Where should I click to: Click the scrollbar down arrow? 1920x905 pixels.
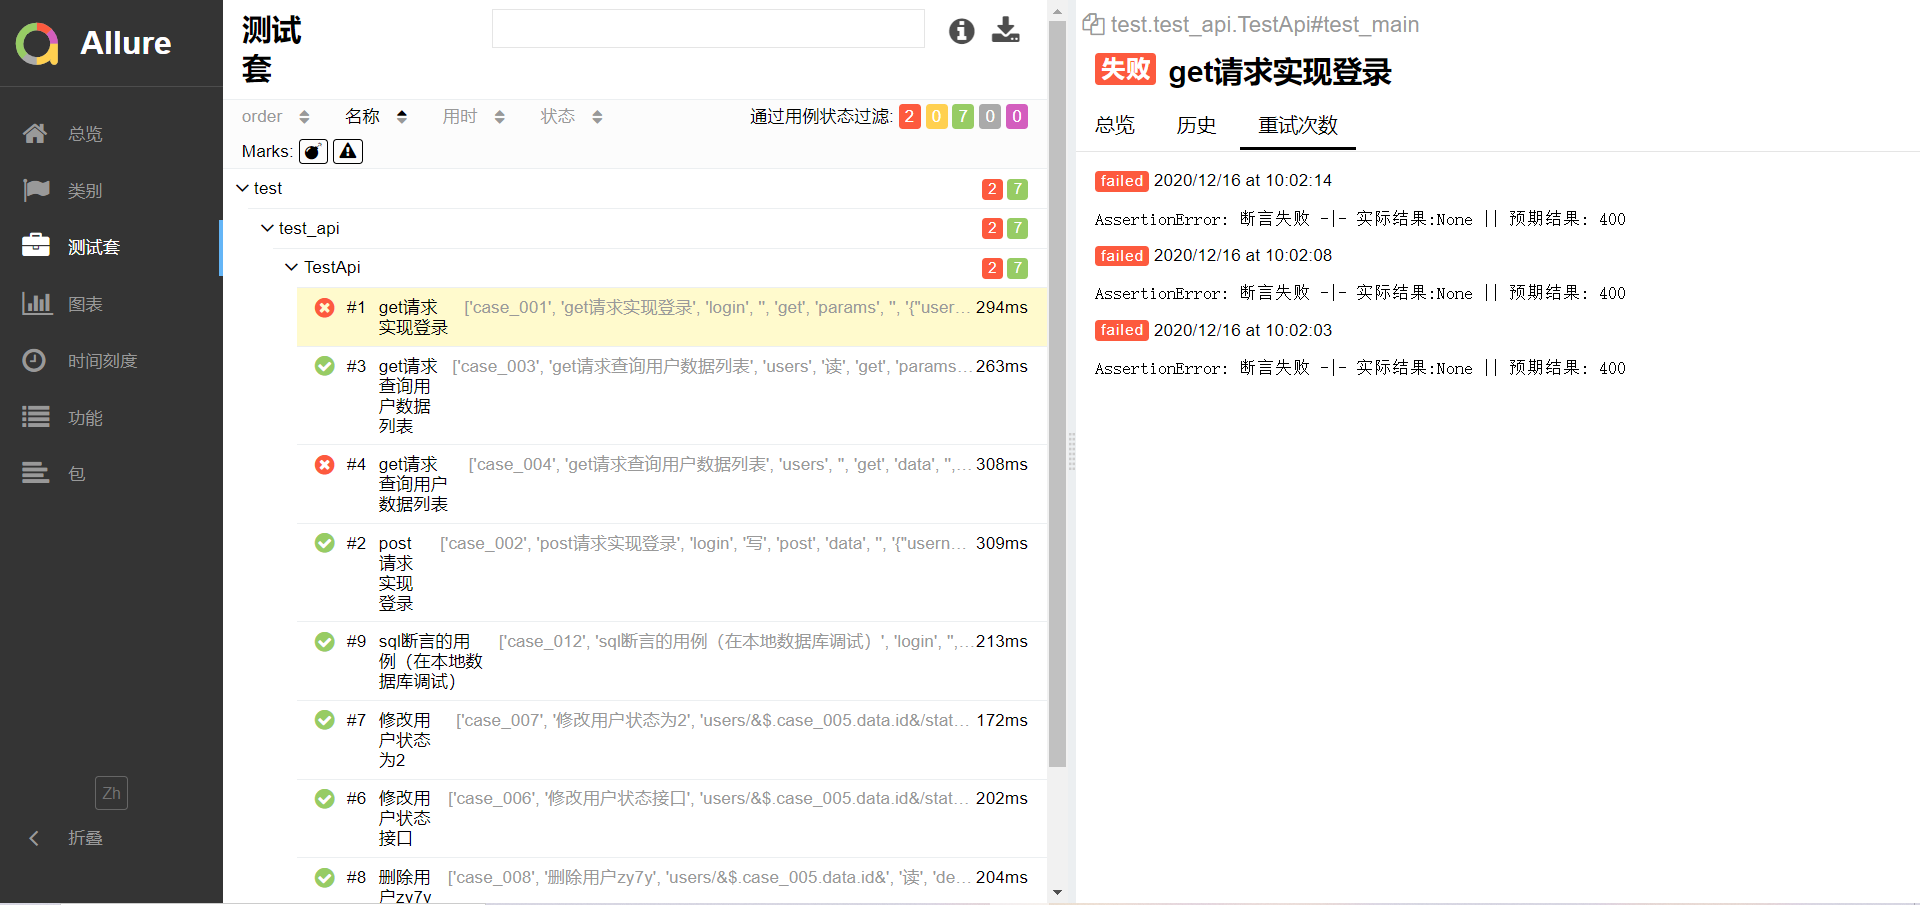tap(1057, 892)
